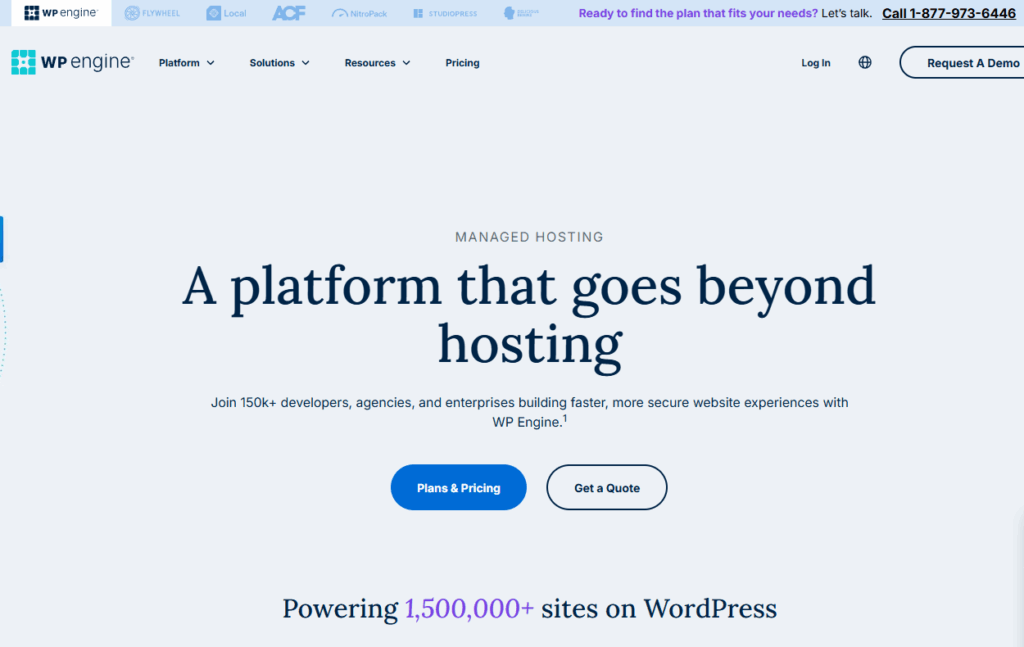This screenshot has height=647, width=1024.
Task: Open the Local brand logo
Action: point(226,13)
